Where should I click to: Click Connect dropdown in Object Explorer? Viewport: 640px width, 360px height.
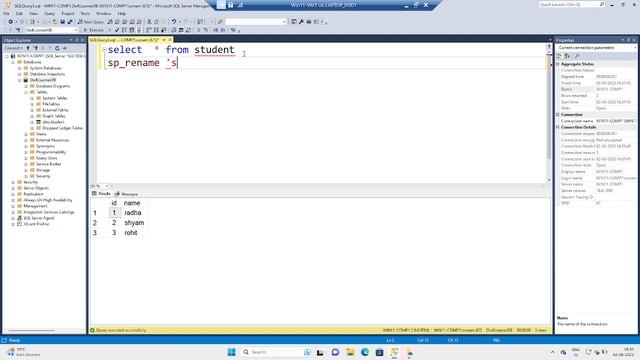tap(13, 48)
